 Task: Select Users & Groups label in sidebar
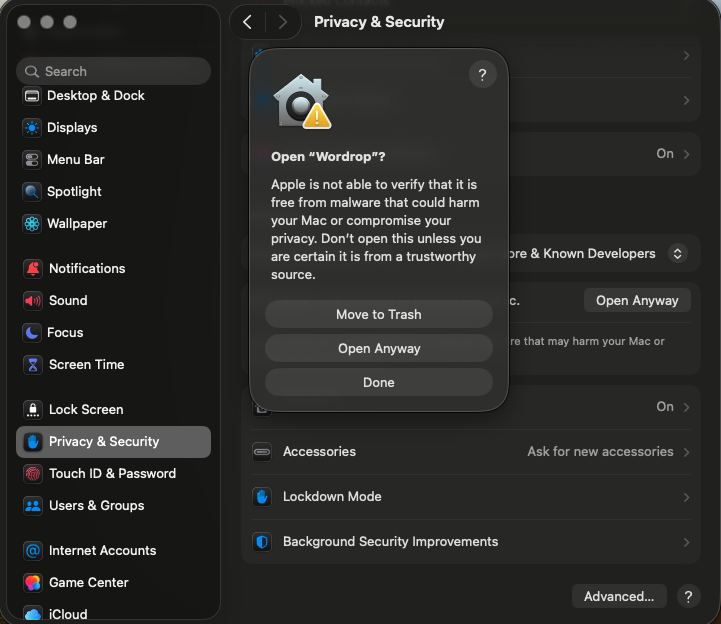pos(97,505)
